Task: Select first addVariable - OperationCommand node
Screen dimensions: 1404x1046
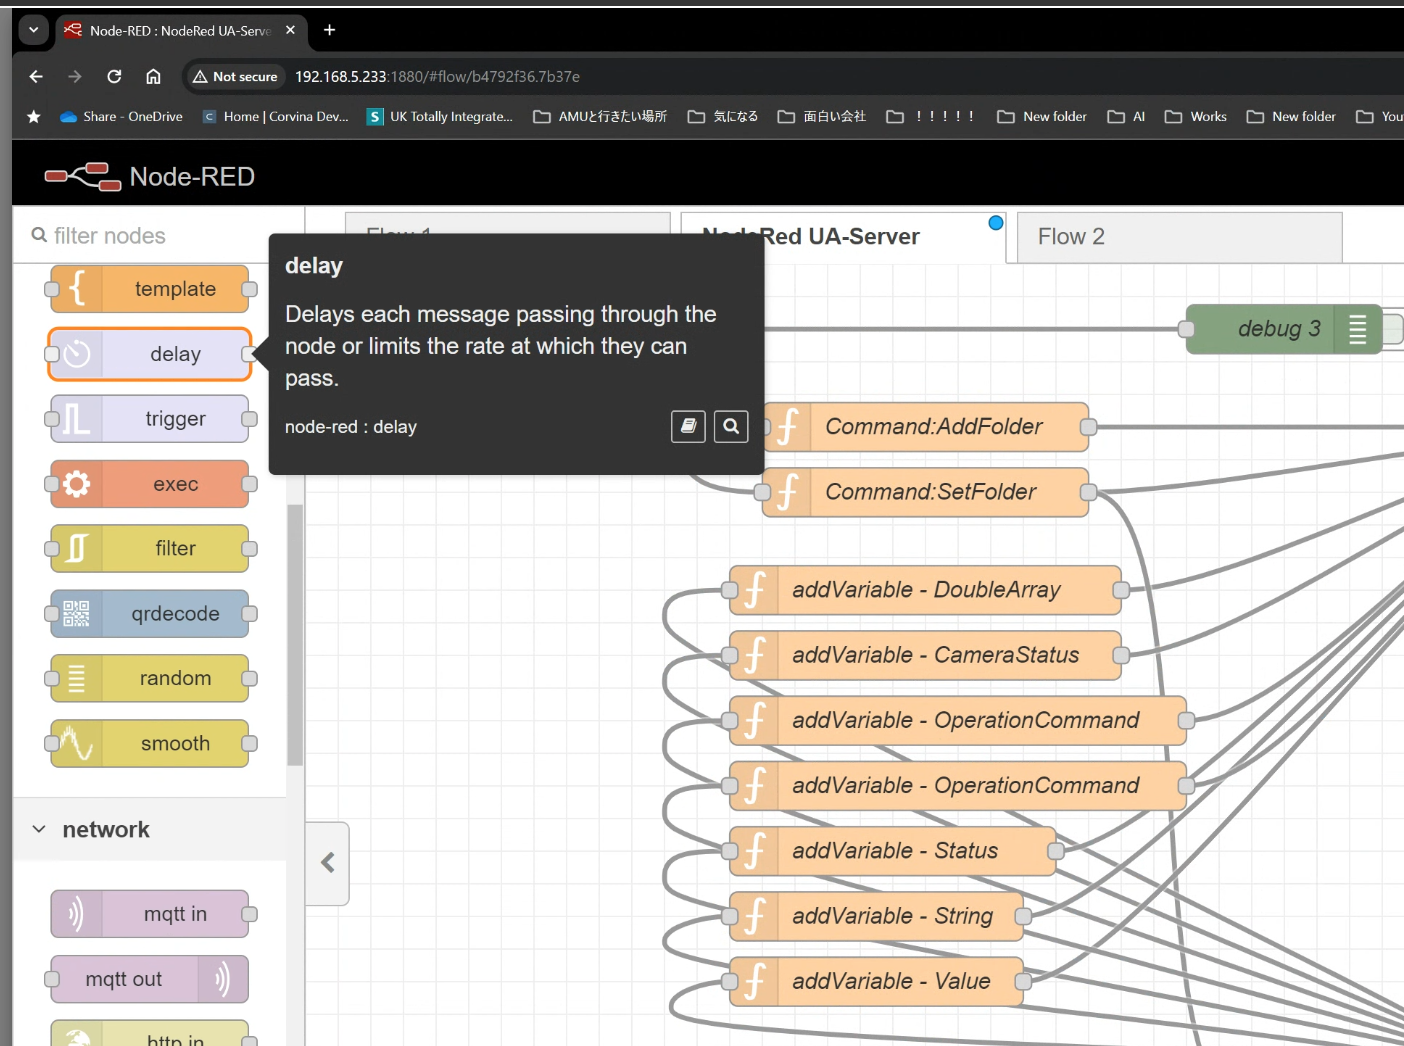Action: point(958,720)
